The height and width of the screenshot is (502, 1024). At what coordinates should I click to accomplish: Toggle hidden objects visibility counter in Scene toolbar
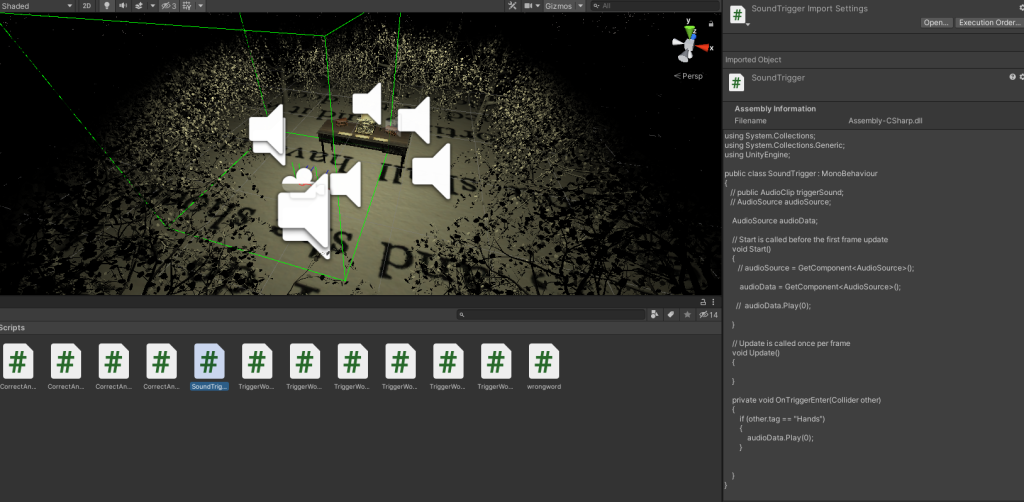[x=169, y=6]
